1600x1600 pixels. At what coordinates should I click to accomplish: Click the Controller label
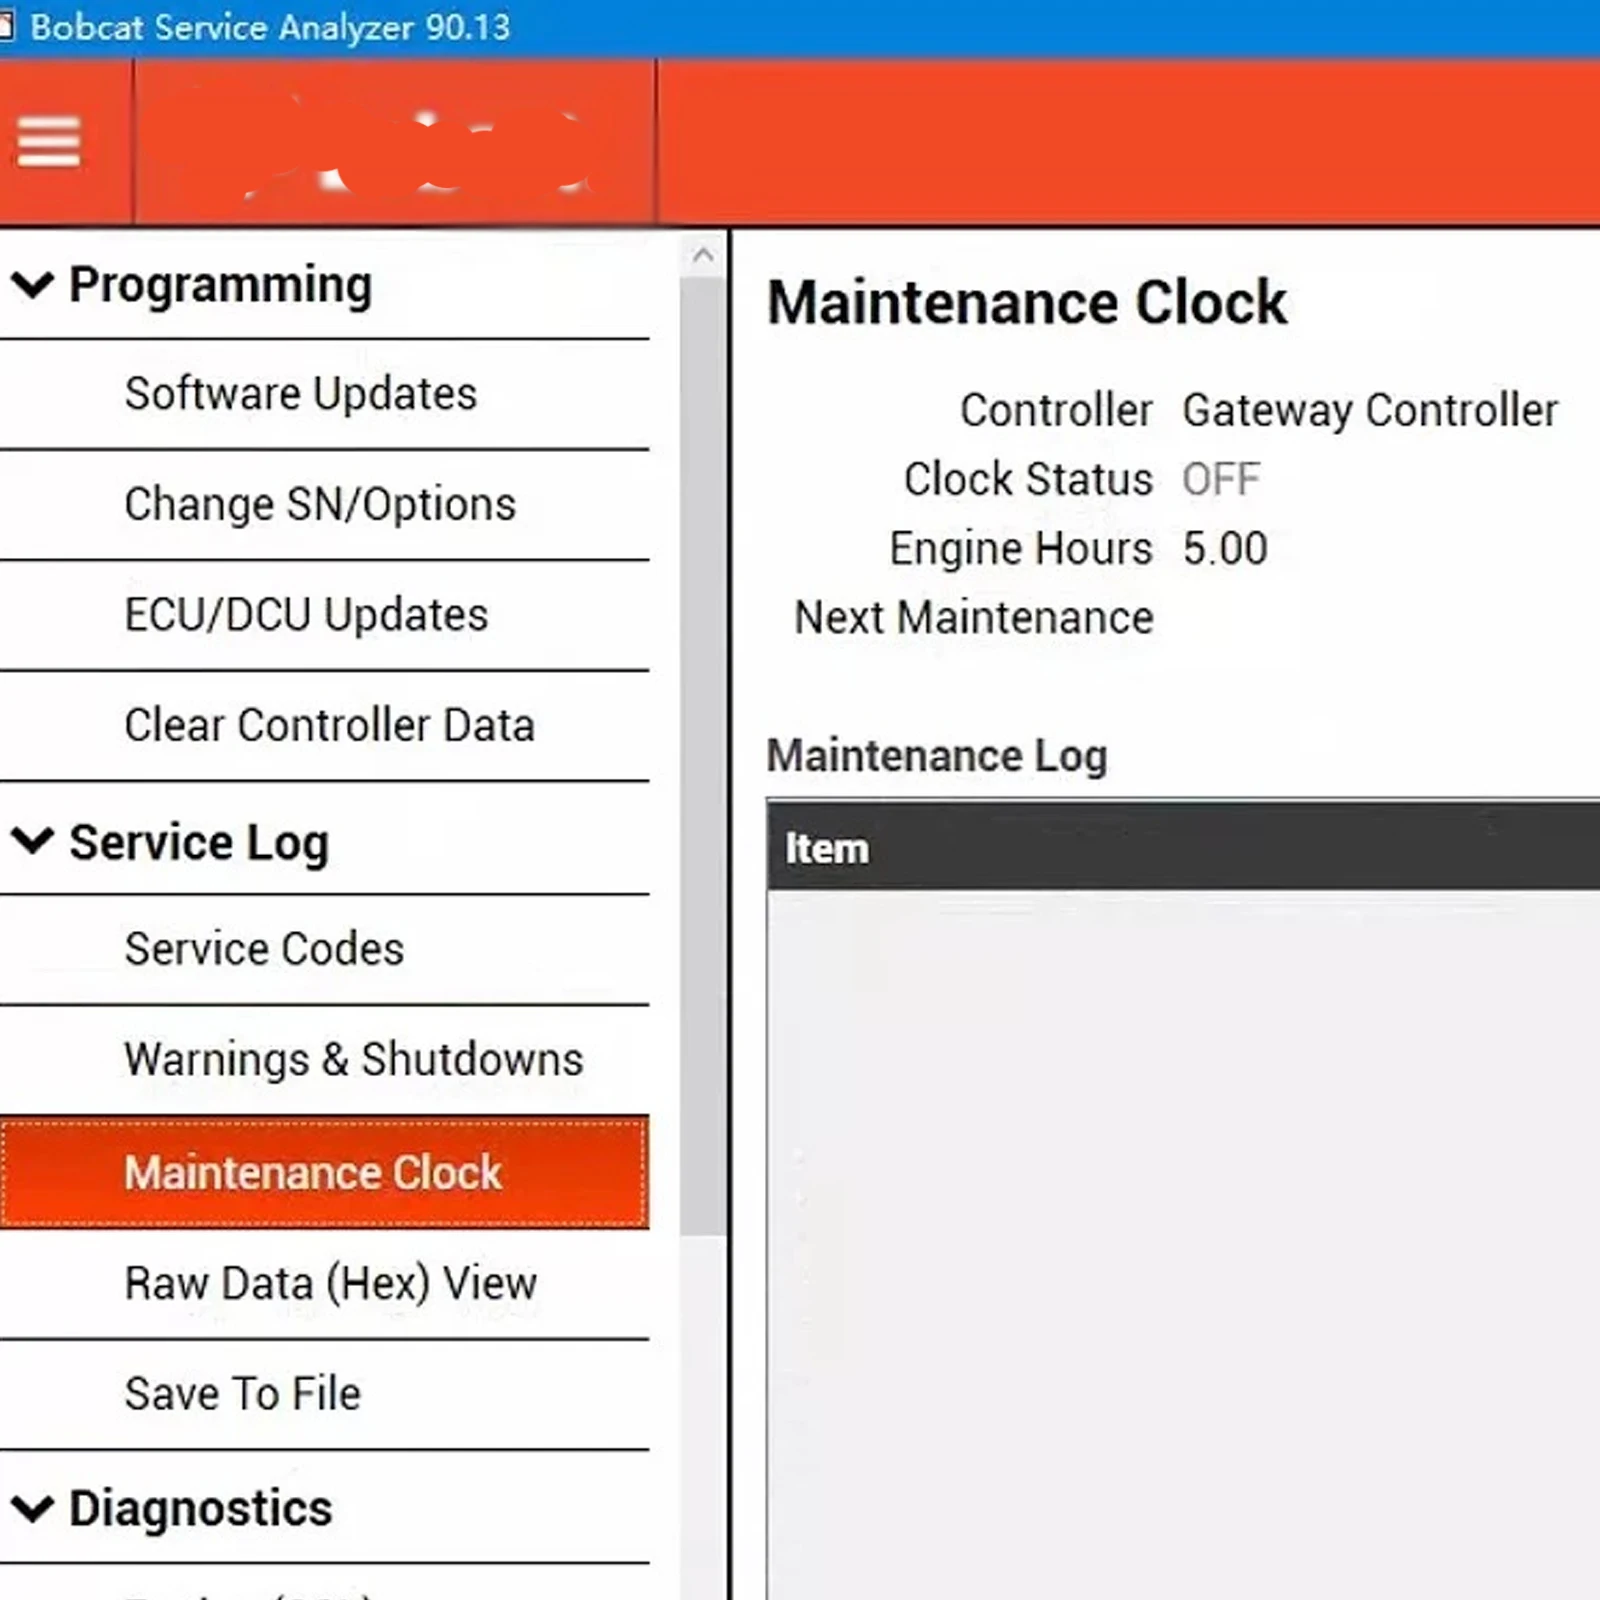(1057, 410)
